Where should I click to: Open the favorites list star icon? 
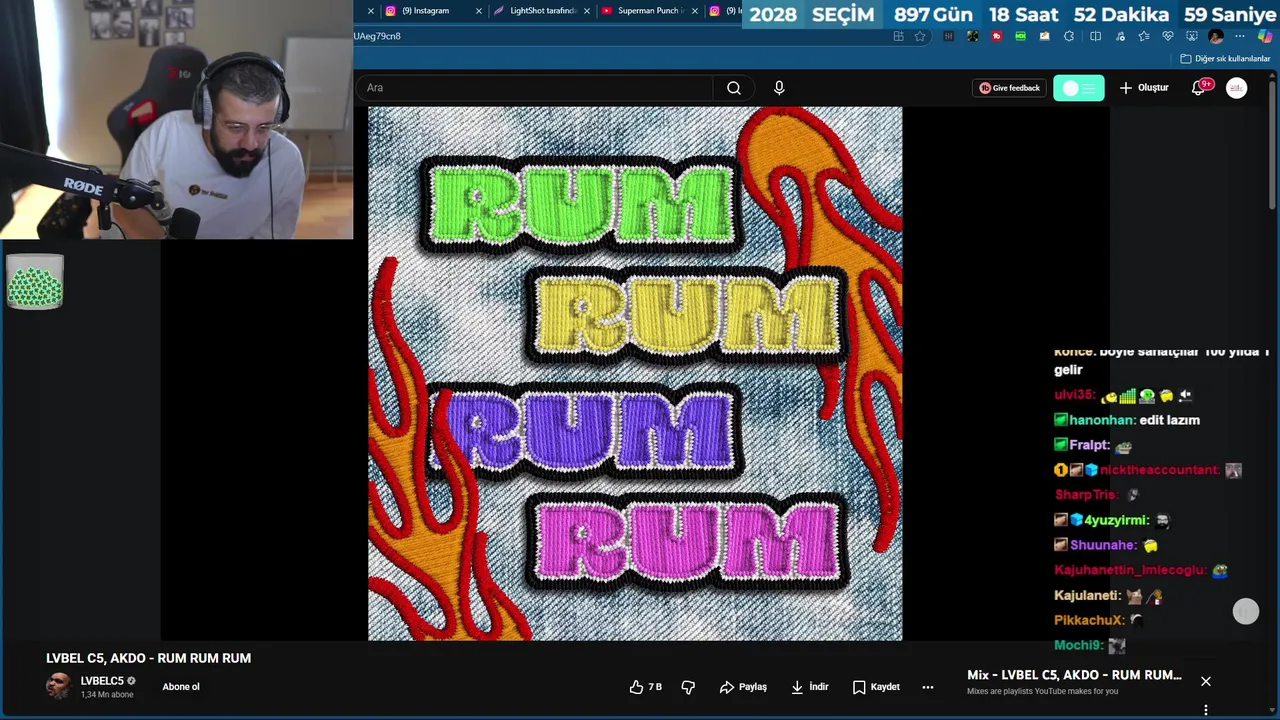point(1144,36)
